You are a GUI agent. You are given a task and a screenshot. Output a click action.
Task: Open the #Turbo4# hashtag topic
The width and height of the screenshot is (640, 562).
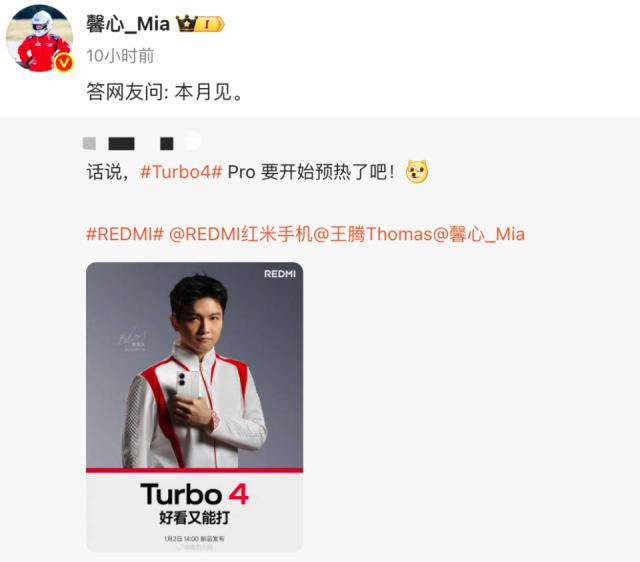click(181, 172)
